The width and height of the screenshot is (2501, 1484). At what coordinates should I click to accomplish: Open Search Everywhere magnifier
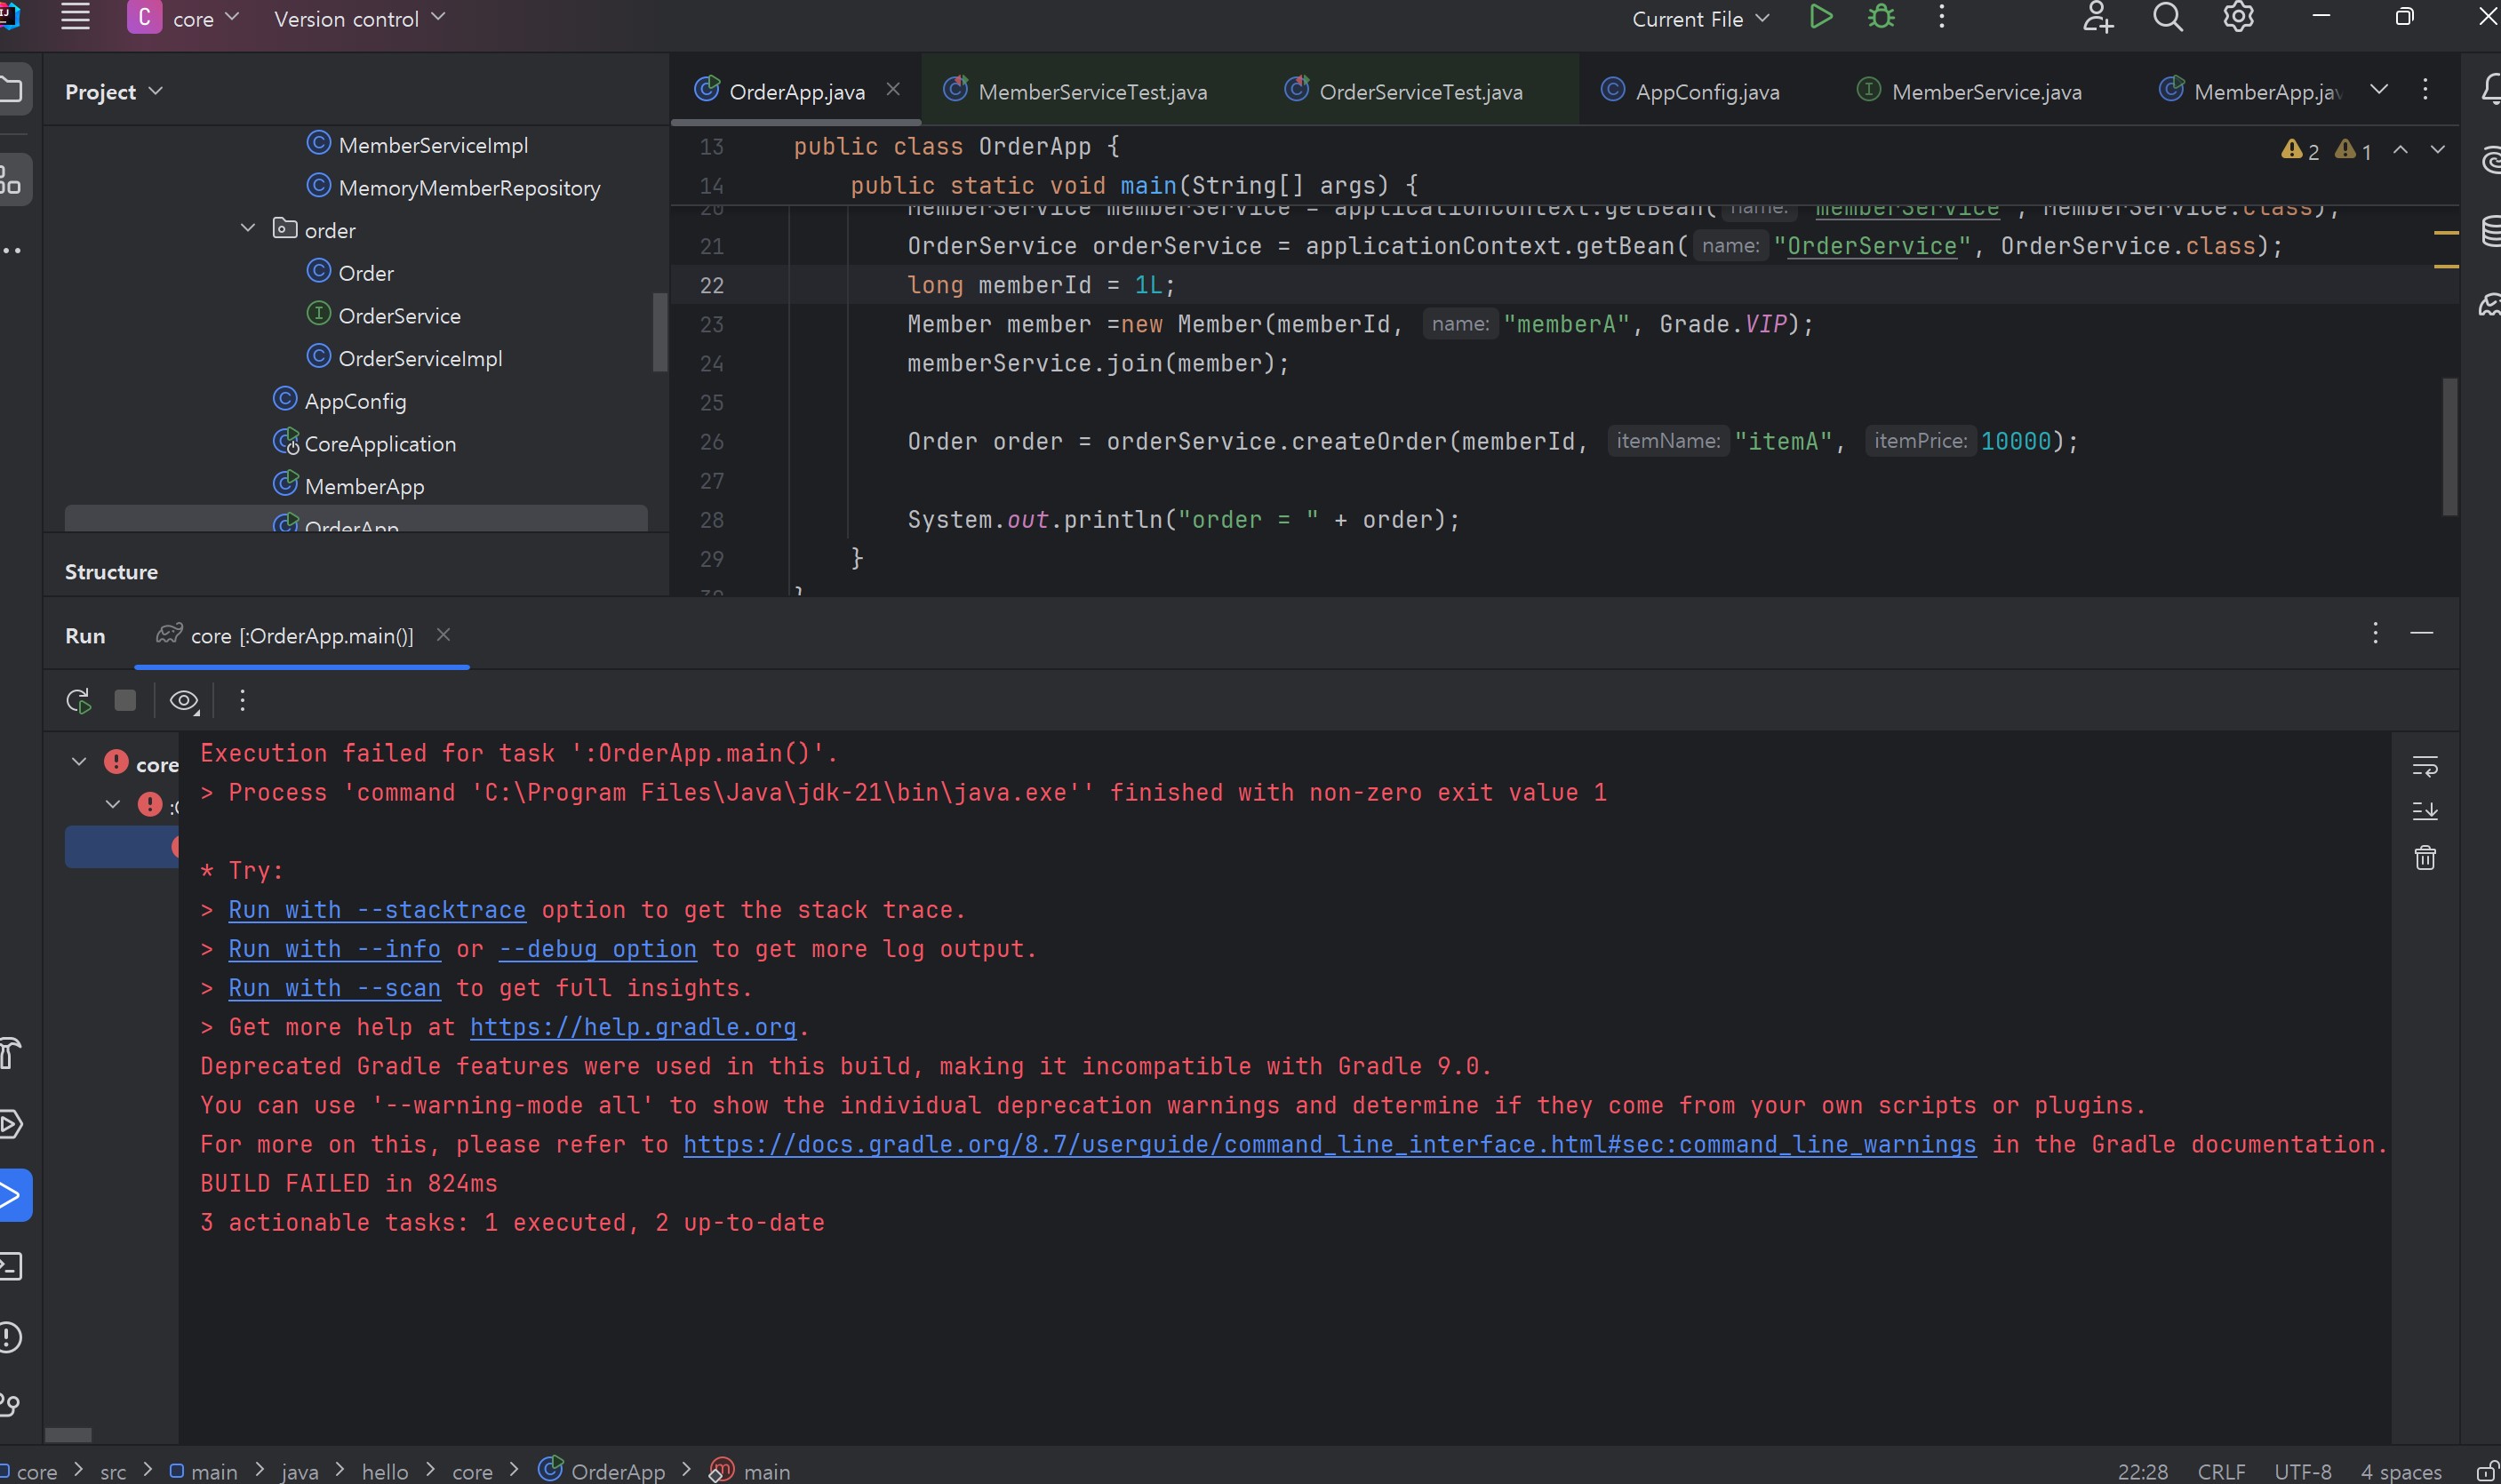2167,17
